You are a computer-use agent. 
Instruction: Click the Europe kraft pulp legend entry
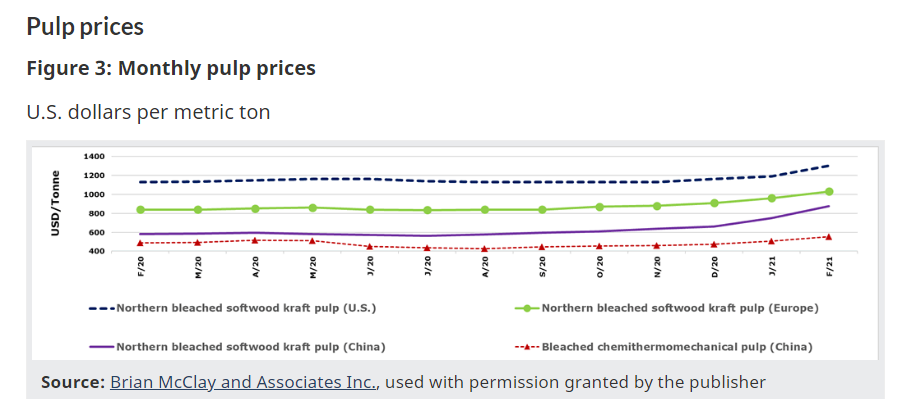click(x=667, y=308)
